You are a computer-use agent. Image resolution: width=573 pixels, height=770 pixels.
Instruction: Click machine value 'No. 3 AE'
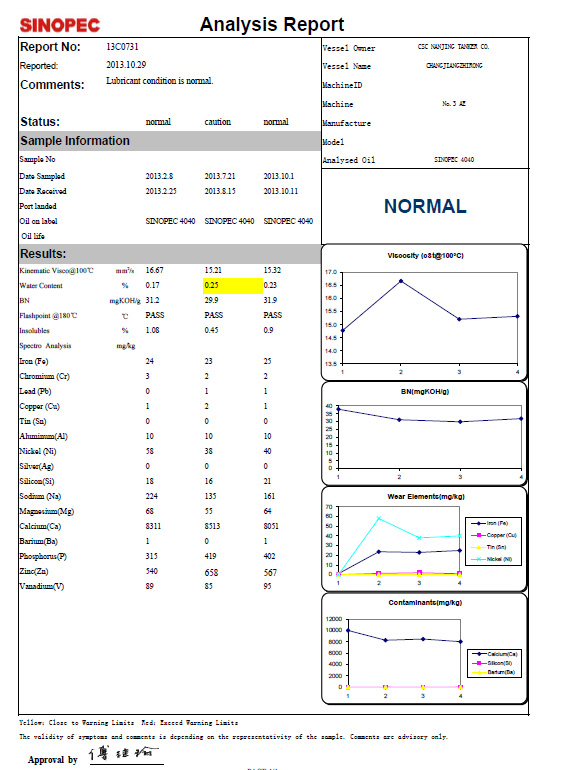coord(454,104)
